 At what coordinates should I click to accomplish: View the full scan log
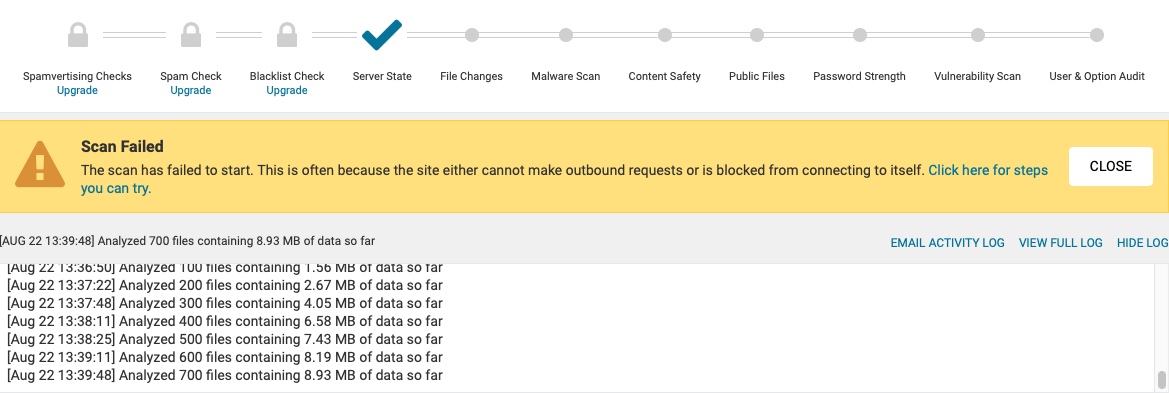point(1061,243)
